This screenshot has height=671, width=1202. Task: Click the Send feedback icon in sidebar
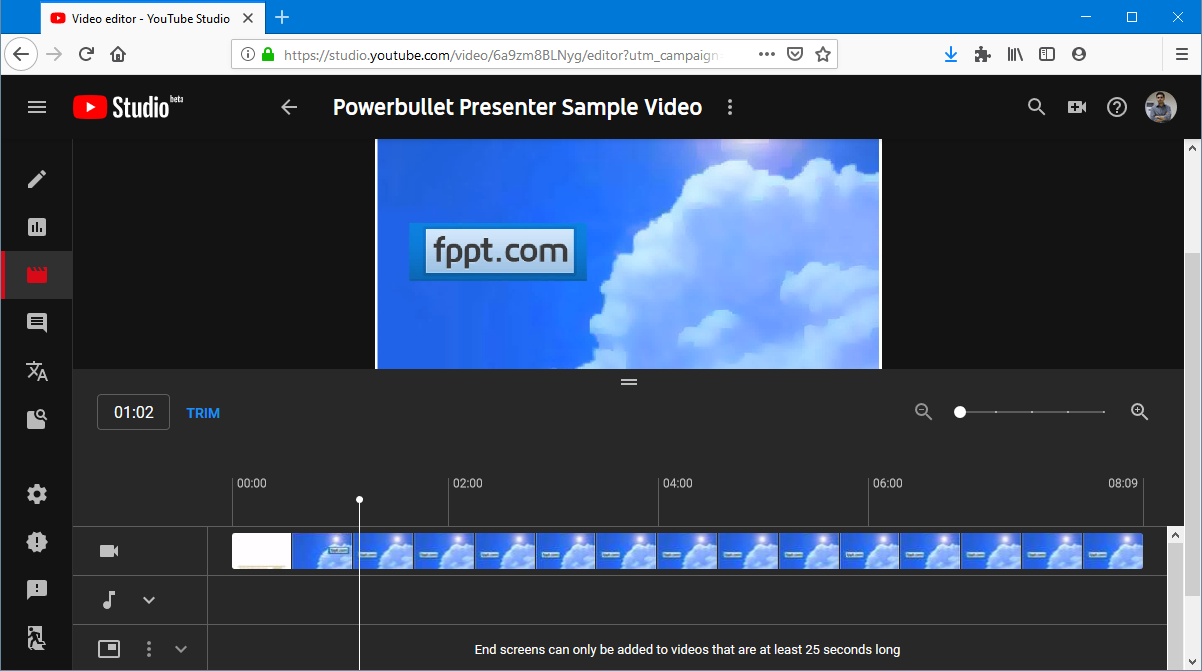[x=37, y=590]
